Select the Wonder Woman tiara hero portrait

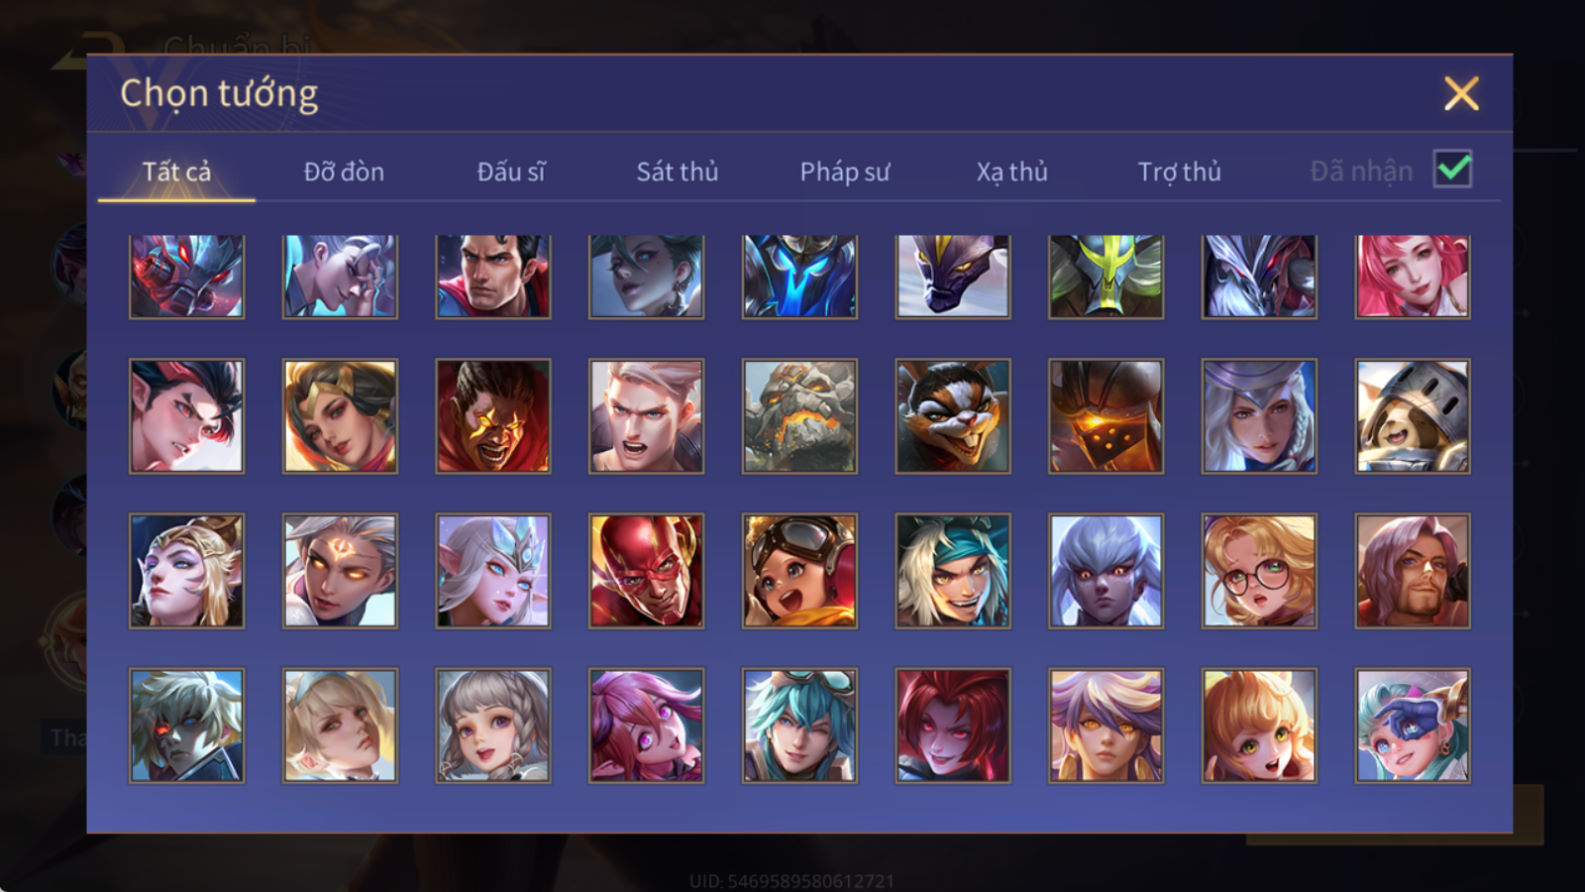click(x=340, y=416)
